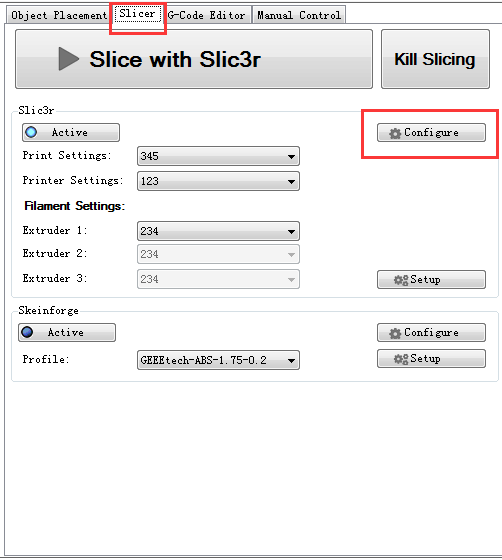Click the play triangle icon on Slice with Slic3r
The image size is (502, 560).
coord(69,59)
